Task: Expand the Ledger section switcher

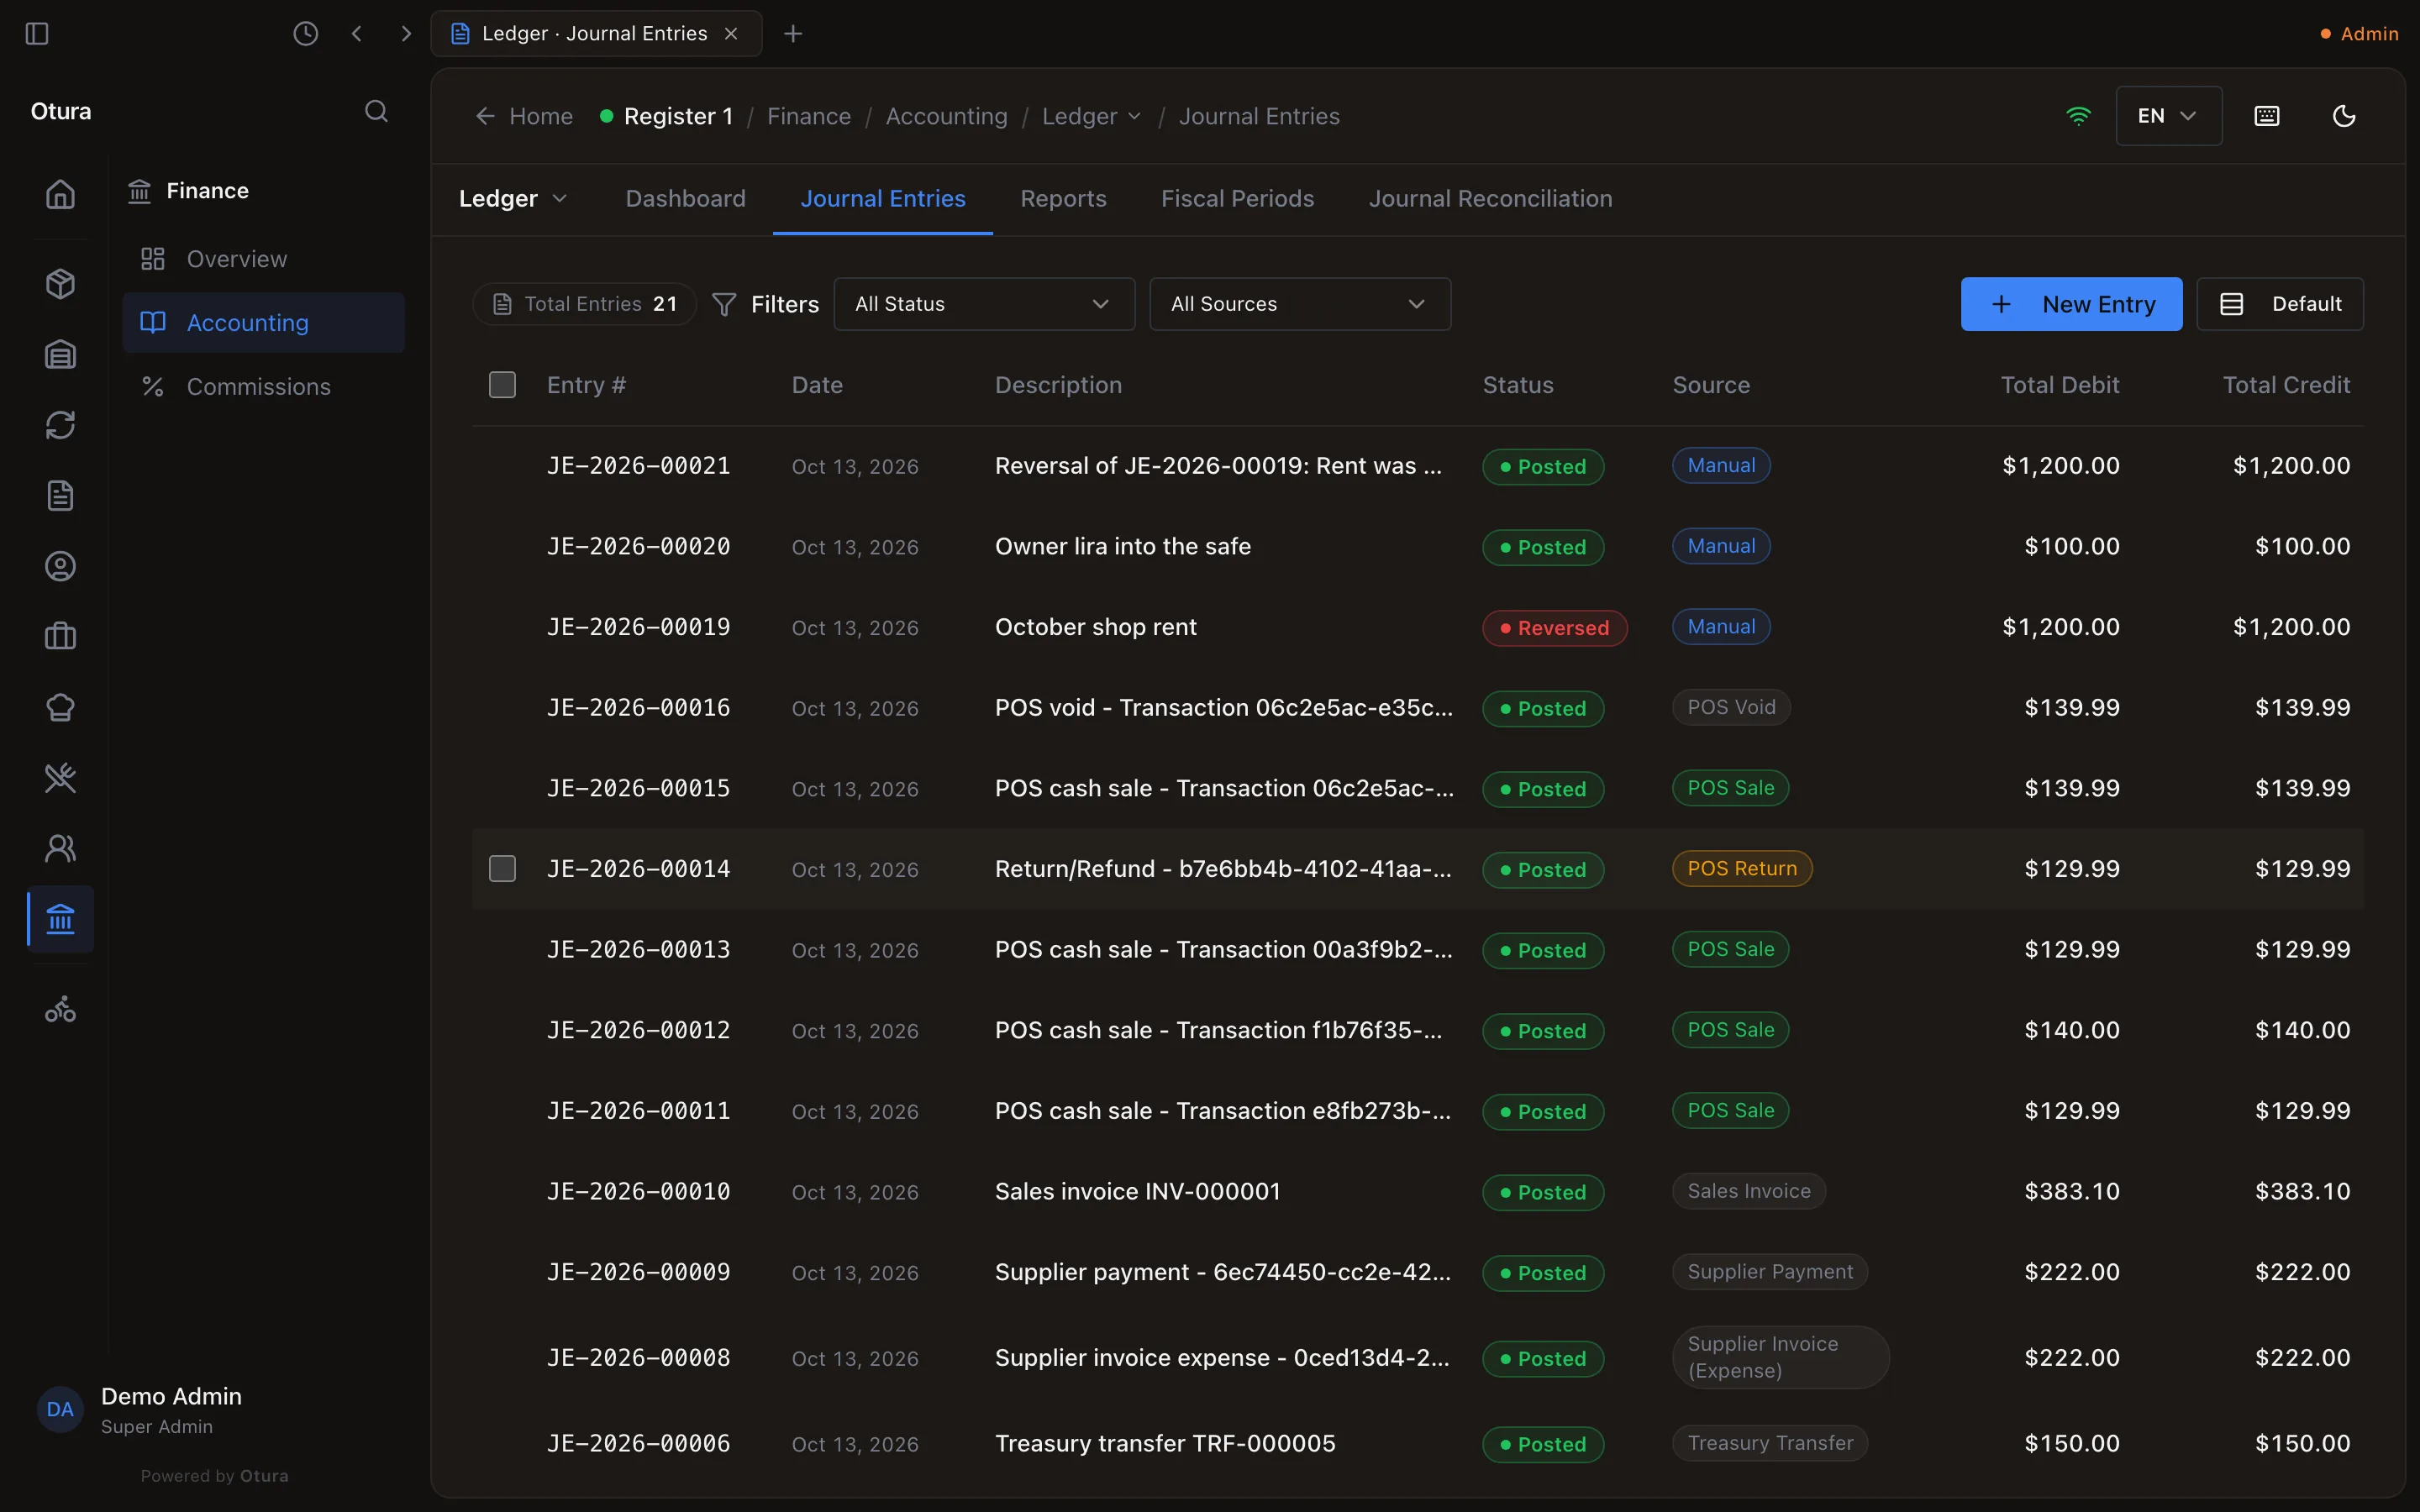Action: 513,199
